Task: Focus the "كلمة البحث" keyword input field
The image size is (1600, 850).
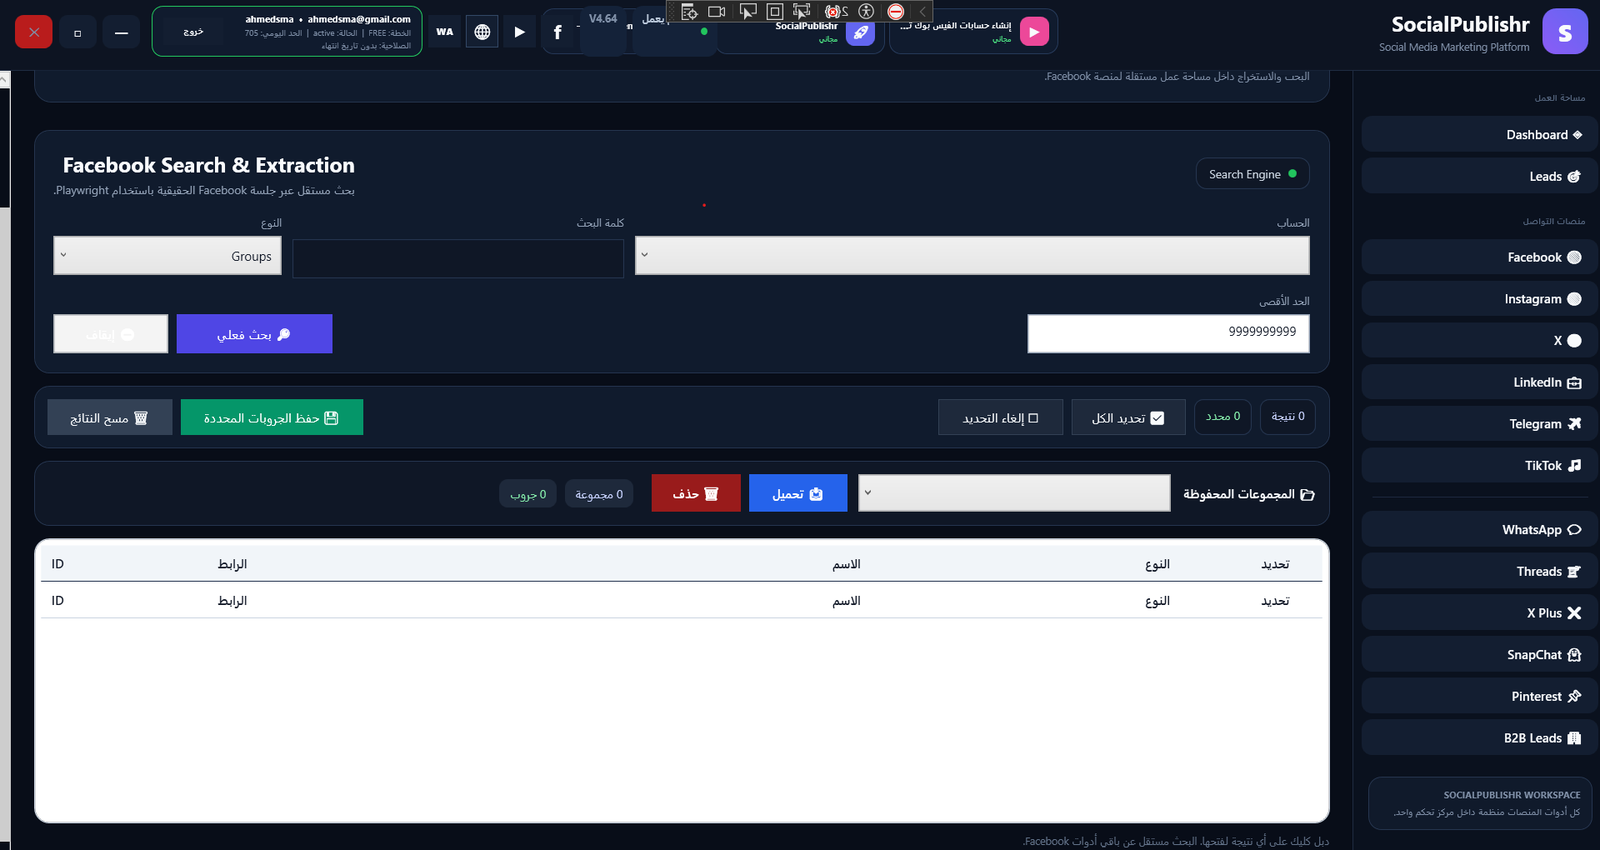Action: click(458, 258)
